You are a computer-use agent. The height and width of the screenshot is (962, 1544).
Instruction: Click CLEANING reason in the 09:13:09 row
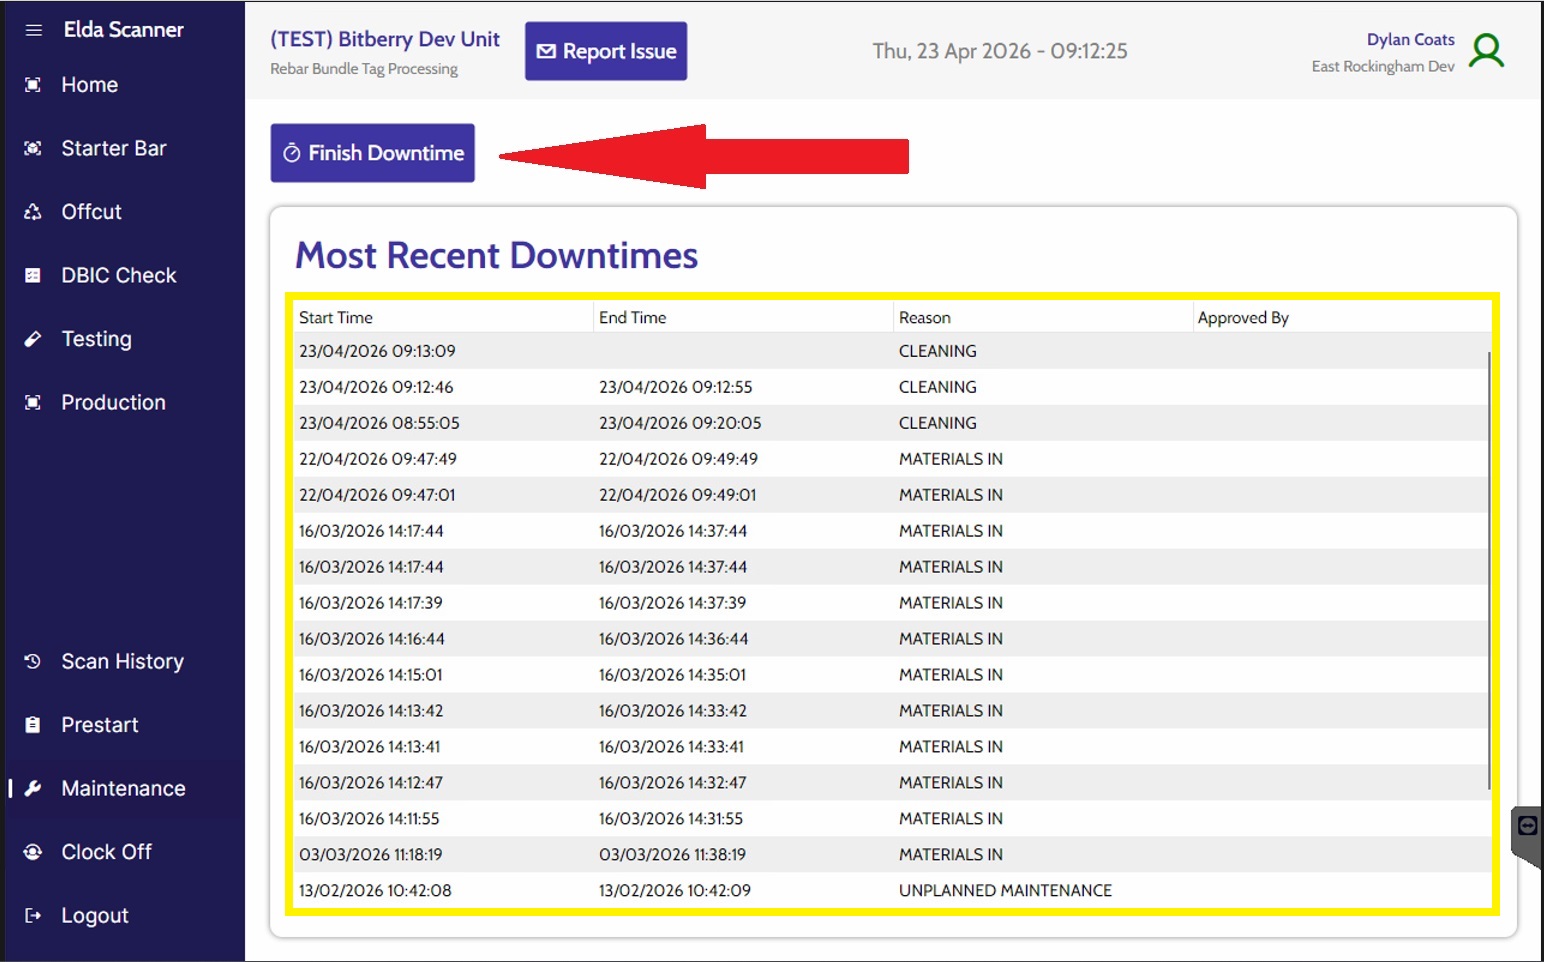938,351
